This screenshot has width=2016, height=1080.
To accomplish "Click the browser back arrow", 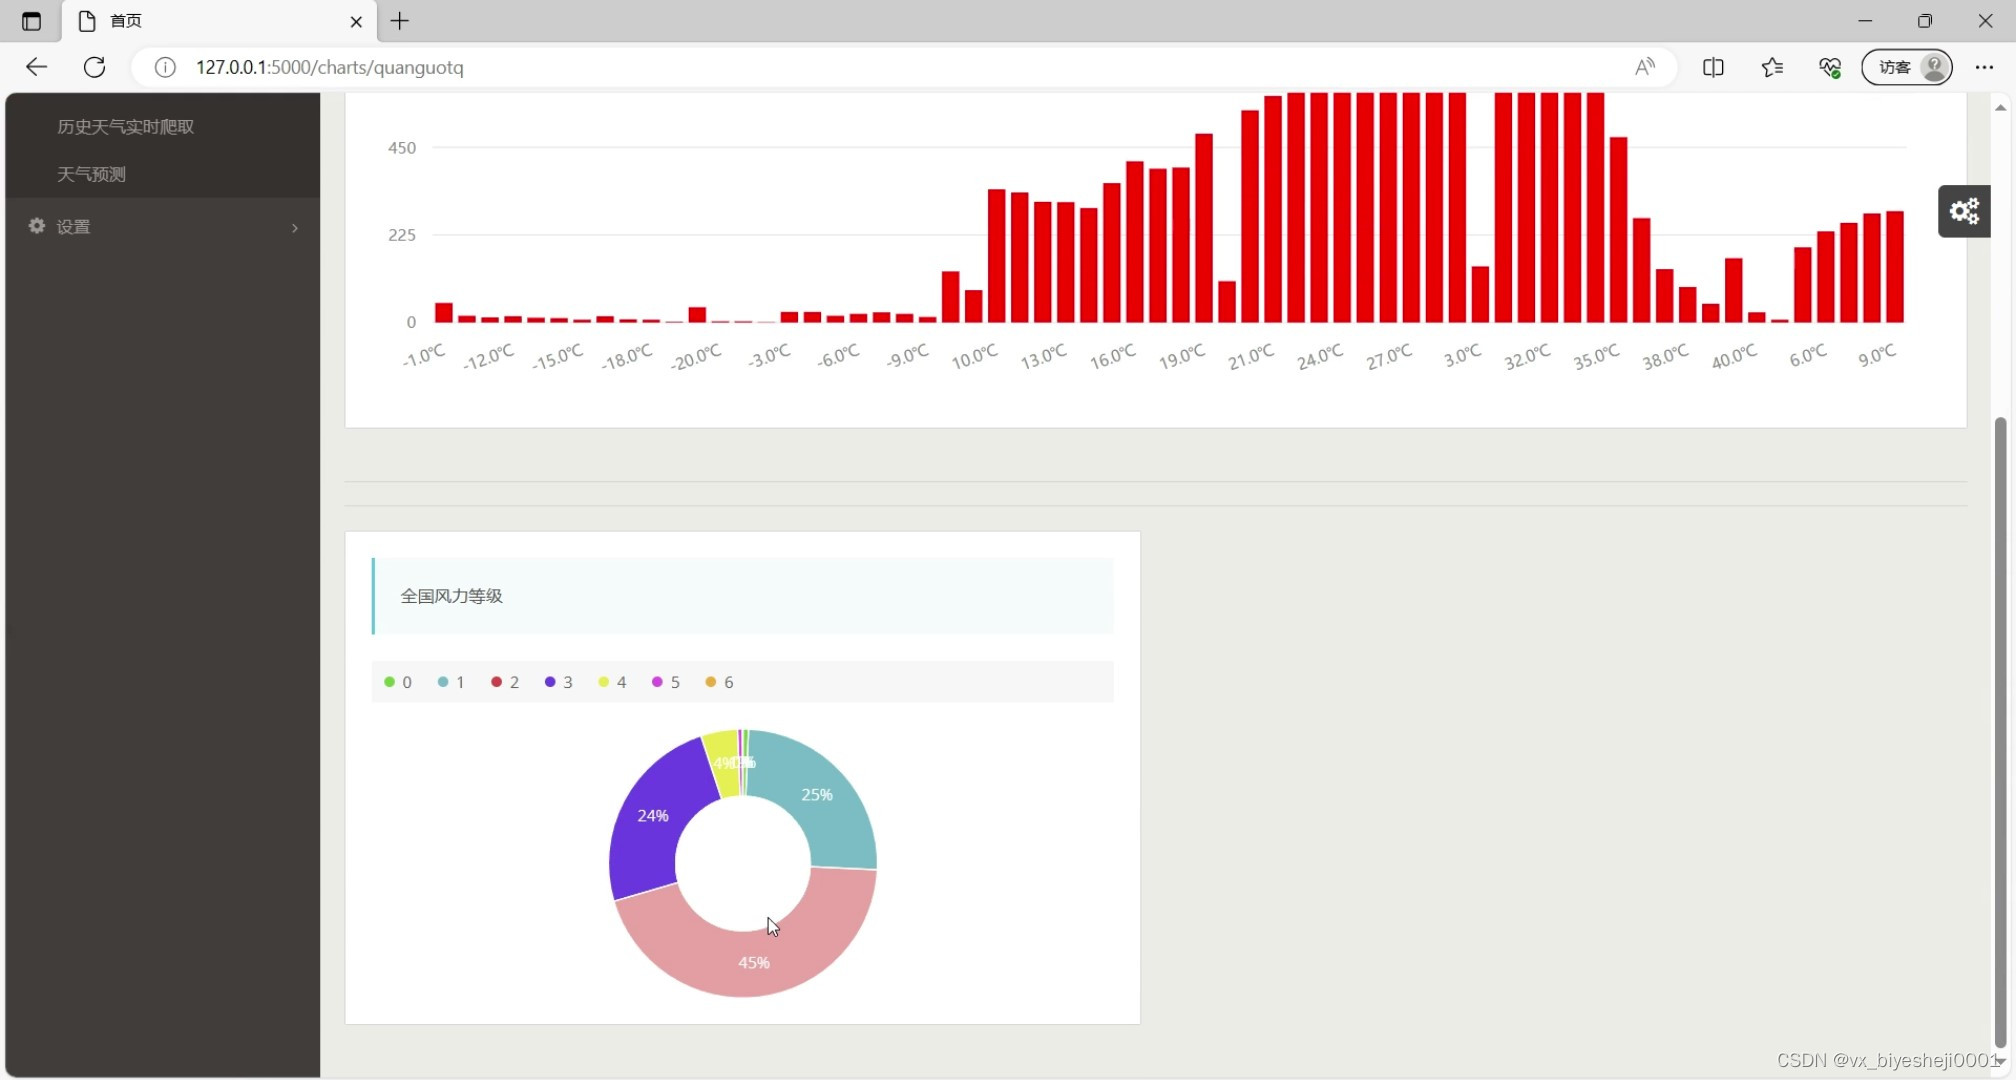I will [37, 67].
